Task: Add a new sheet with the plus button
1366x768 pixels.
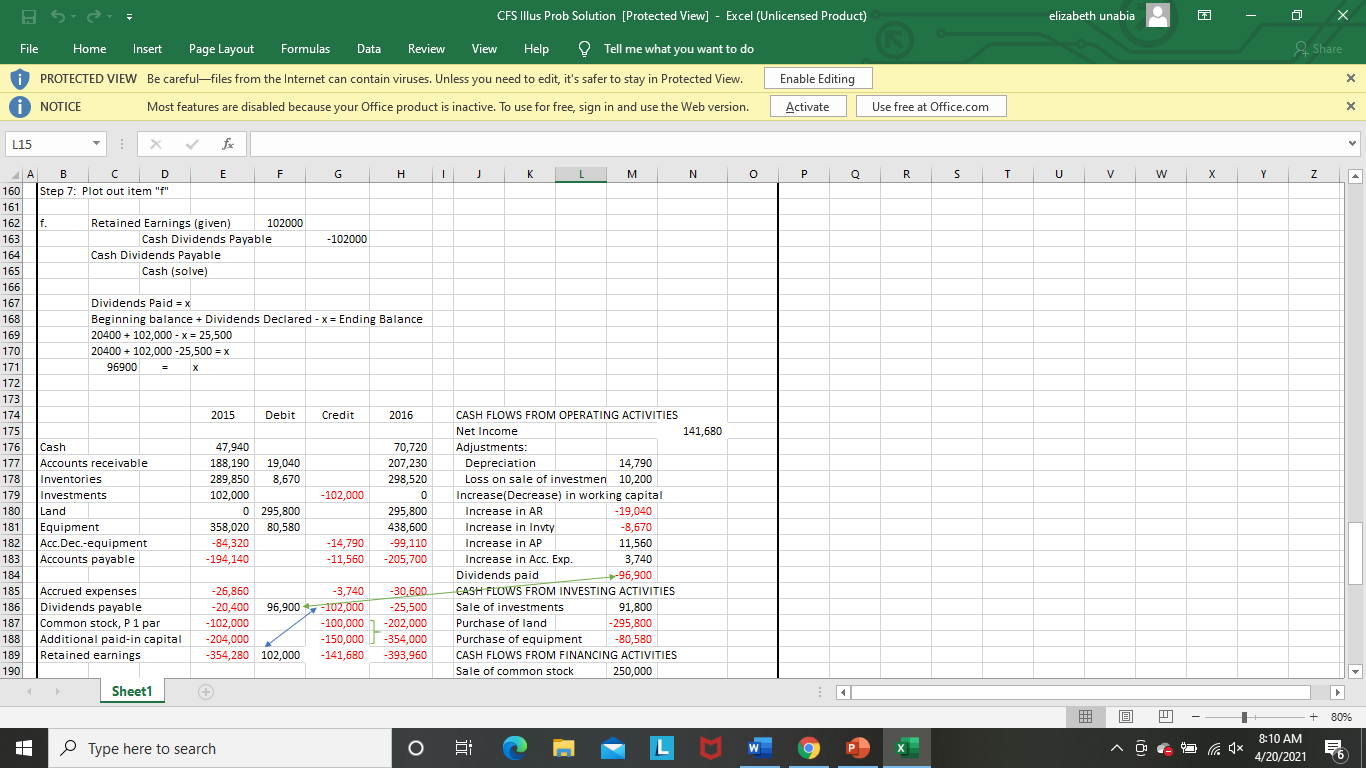Action: pyautogui.click(x=205, y=690)
